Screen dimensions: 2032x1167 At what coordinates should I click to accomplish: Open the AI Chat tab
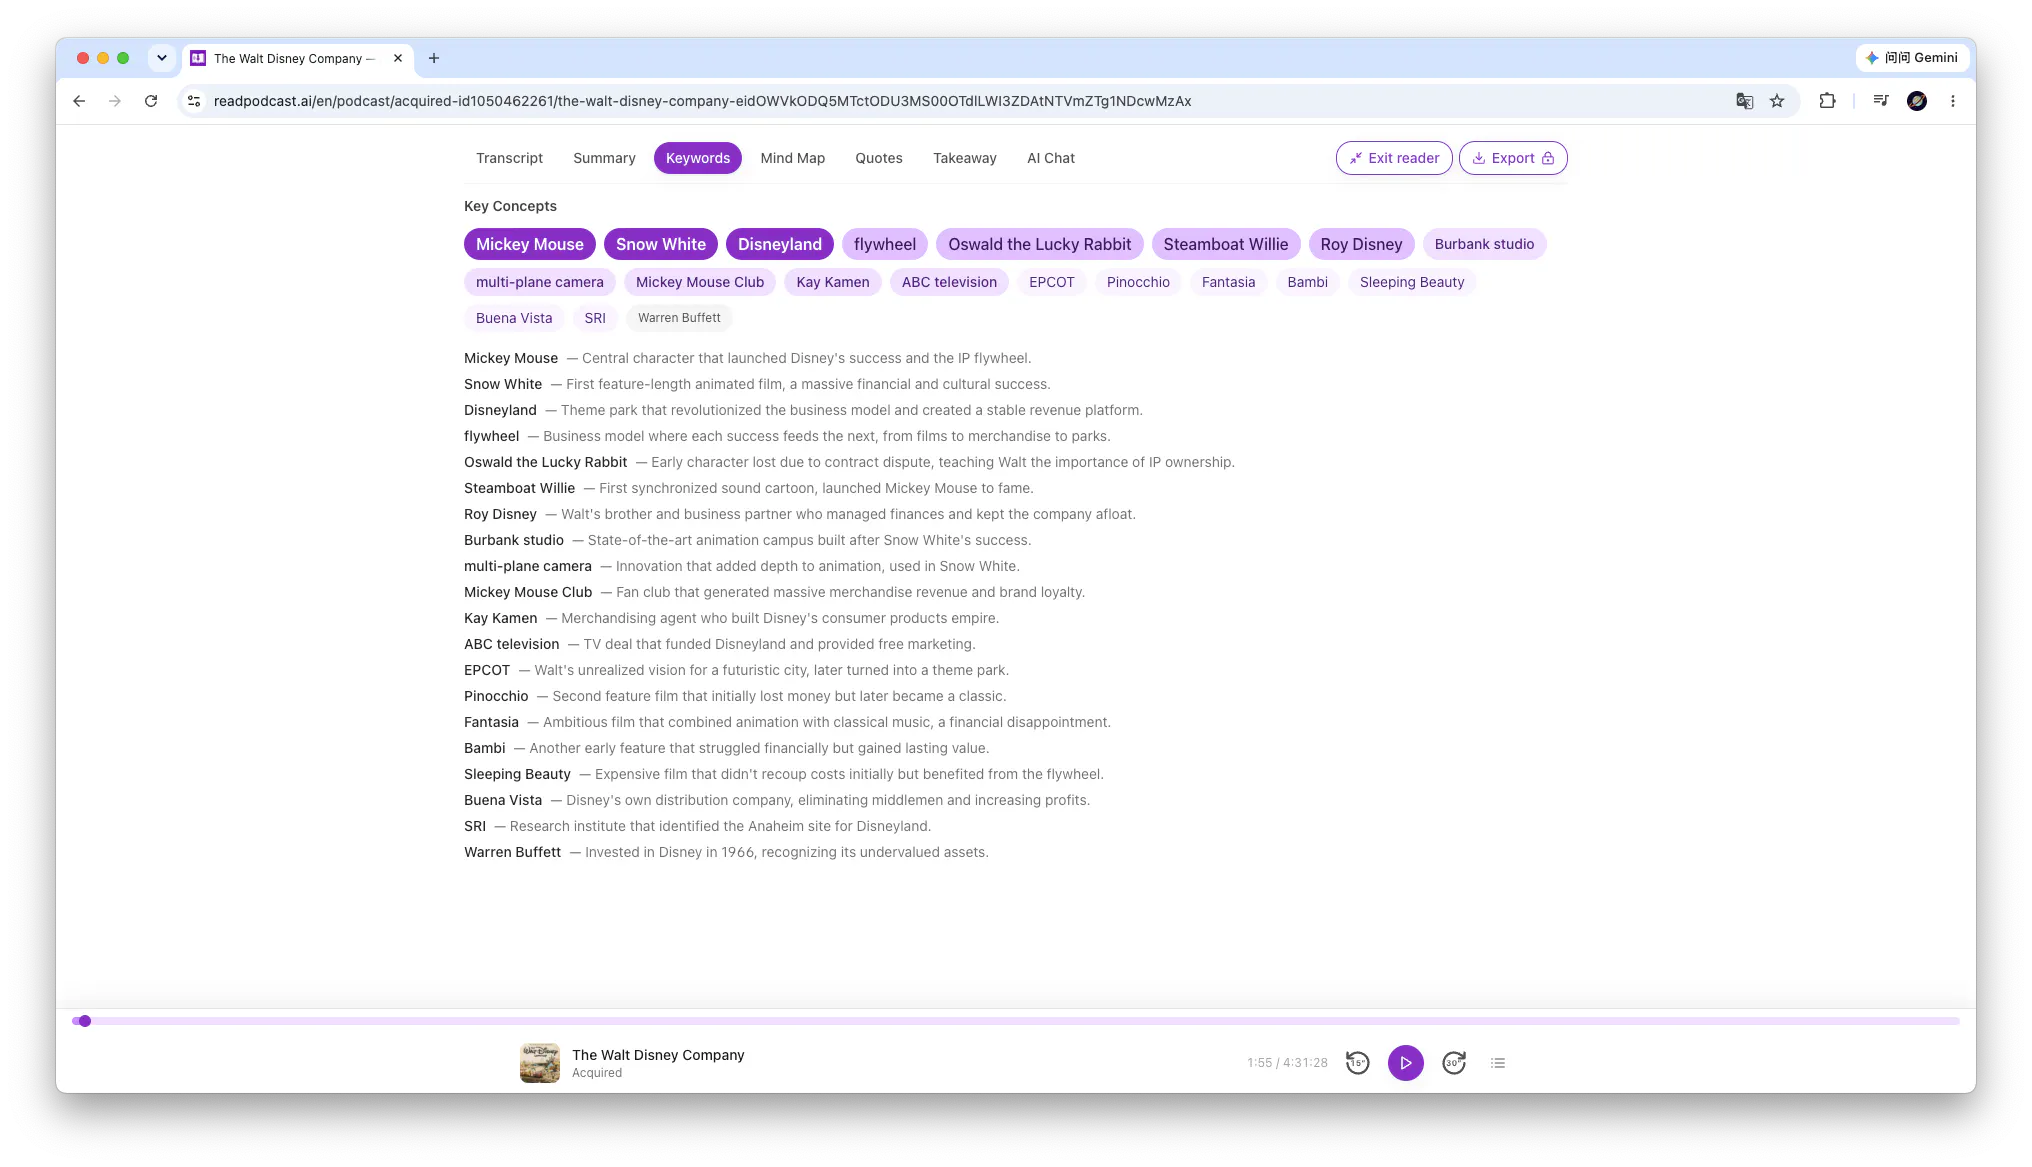coord(1051,158)
